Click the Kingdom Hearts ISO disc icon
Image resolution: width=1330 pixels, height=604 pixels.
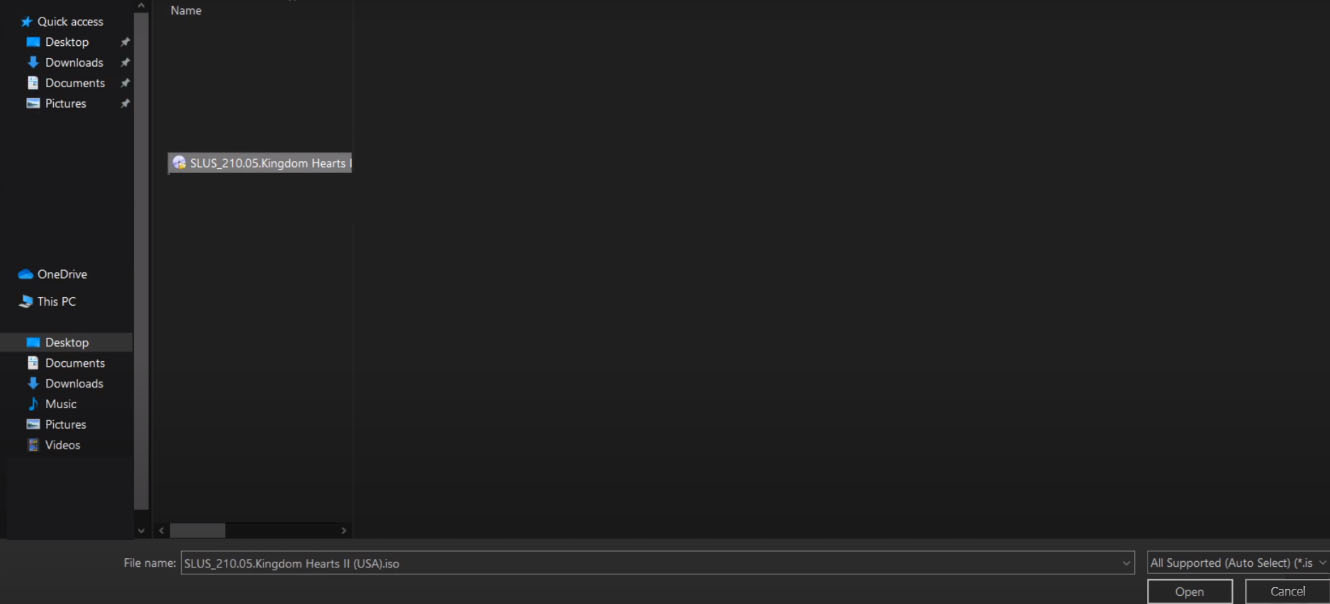tap(179, 163)
